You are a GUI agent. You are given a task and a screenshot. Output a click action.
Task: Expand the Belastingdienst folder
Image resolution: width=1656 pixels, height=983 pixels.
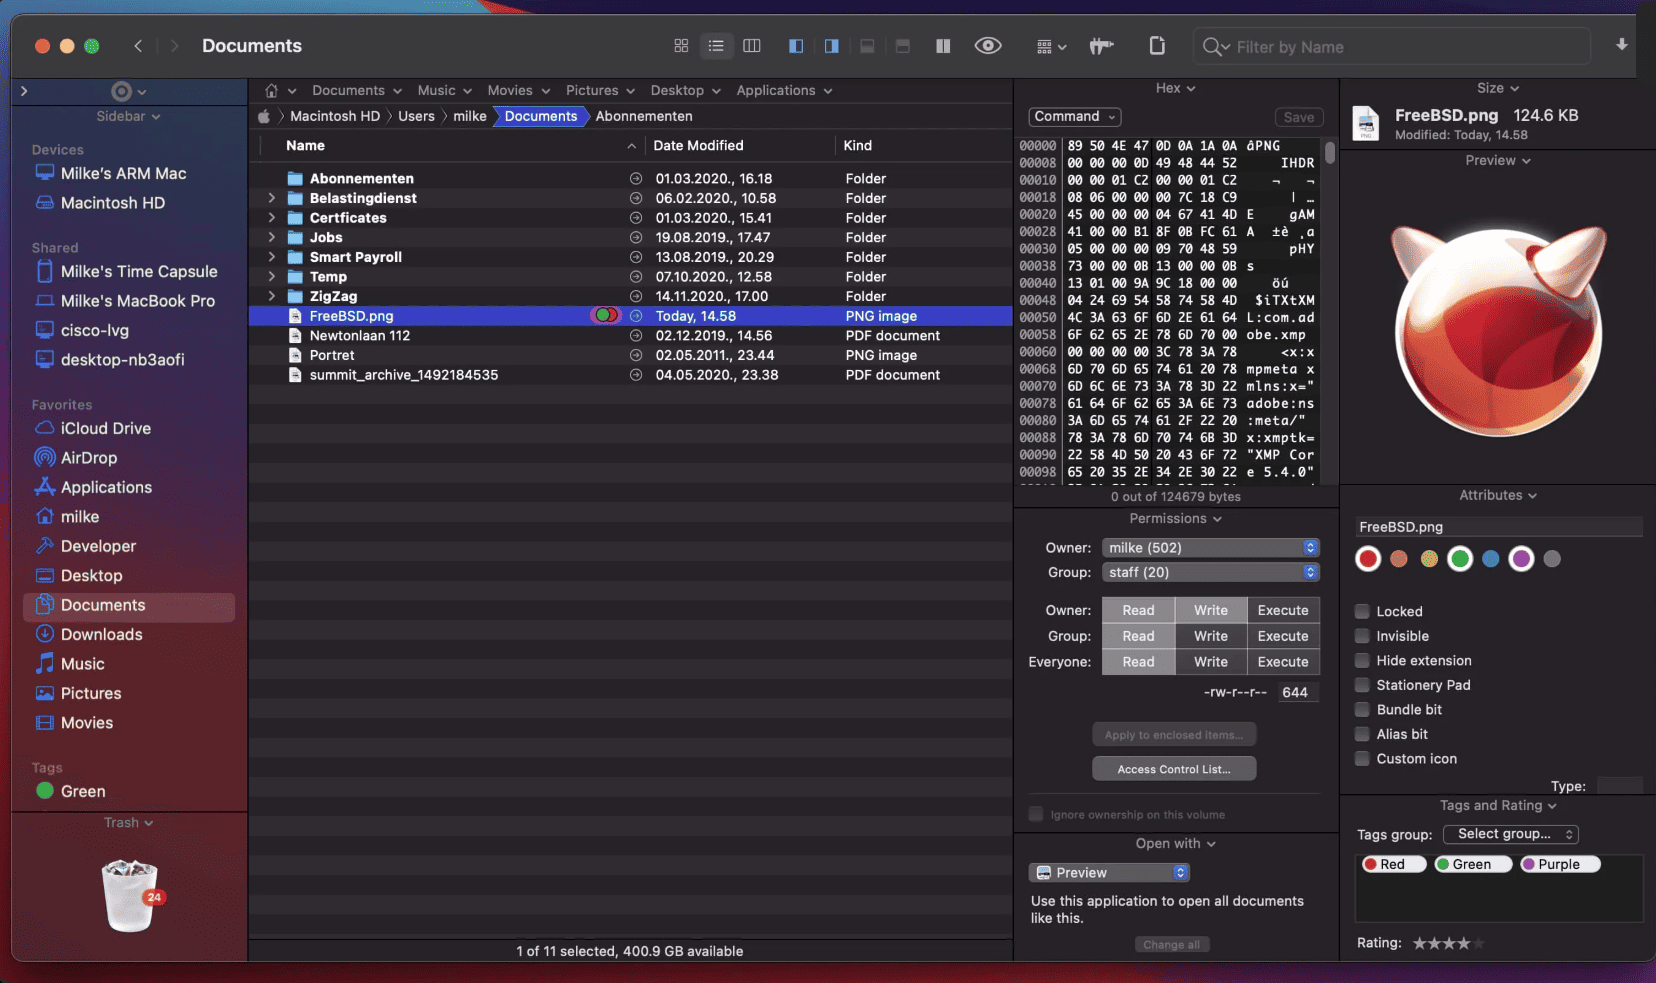pos(271,198)
